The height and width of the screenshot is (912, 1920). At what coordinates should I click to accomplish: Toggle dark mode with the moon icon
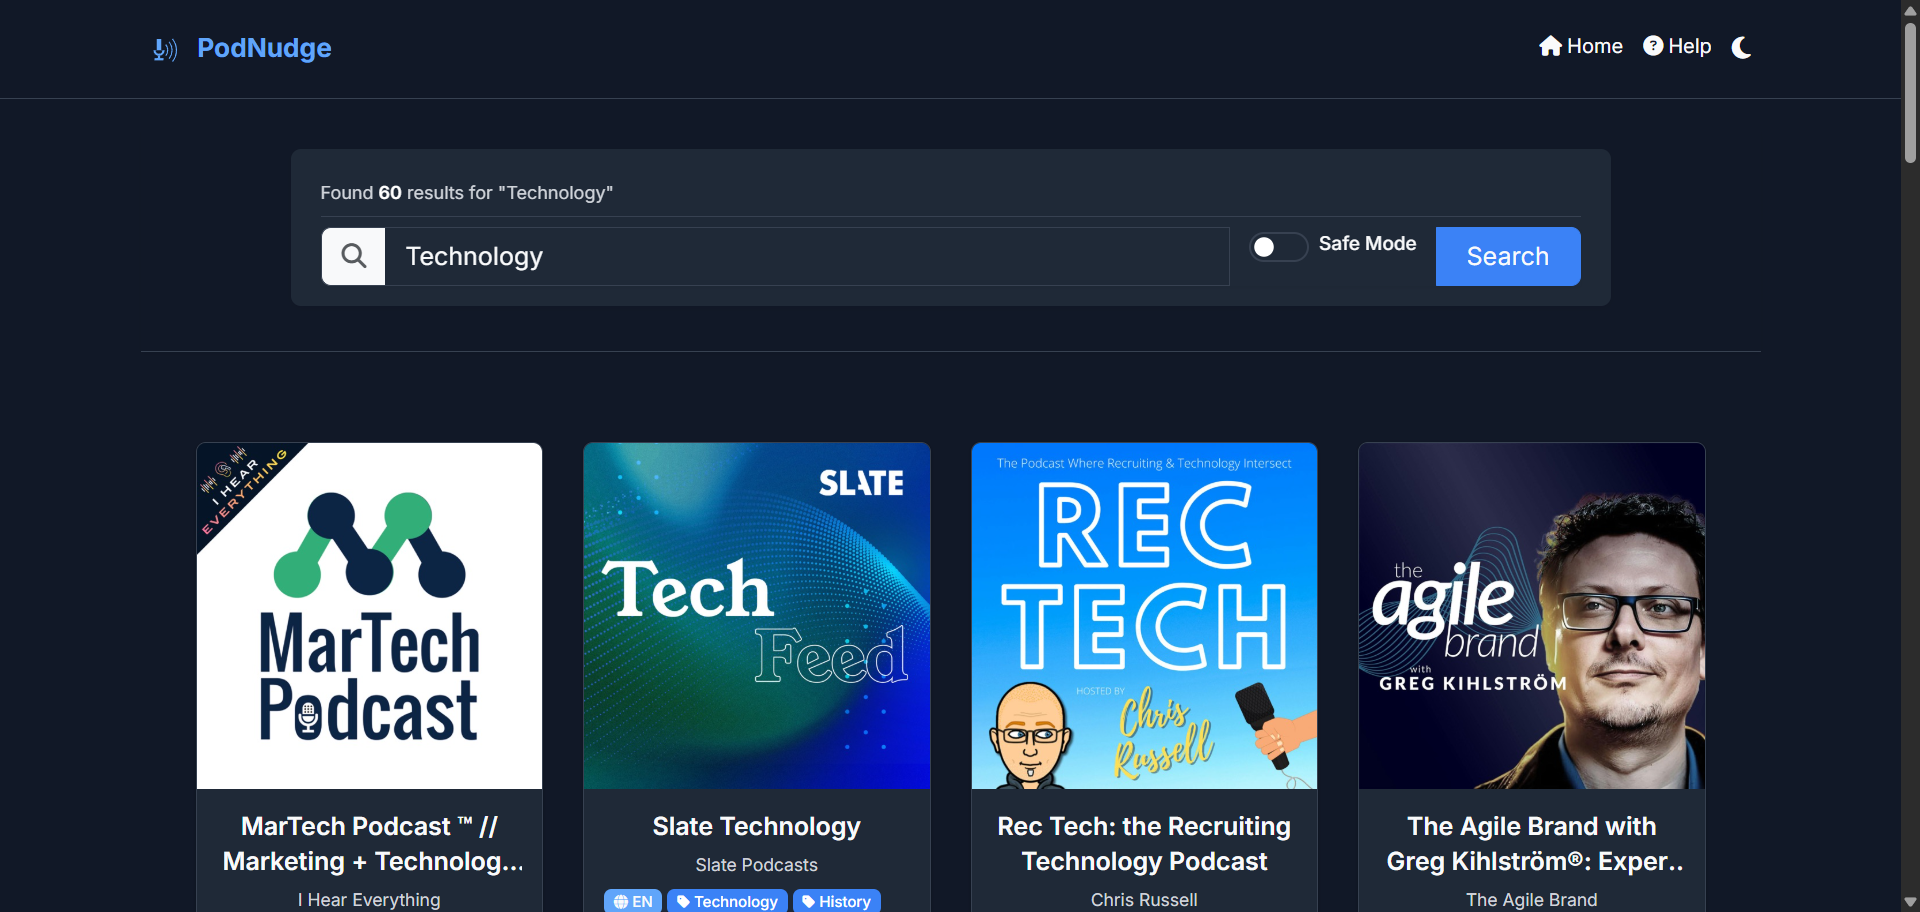pyautogui.click(x=1741, y=47)
